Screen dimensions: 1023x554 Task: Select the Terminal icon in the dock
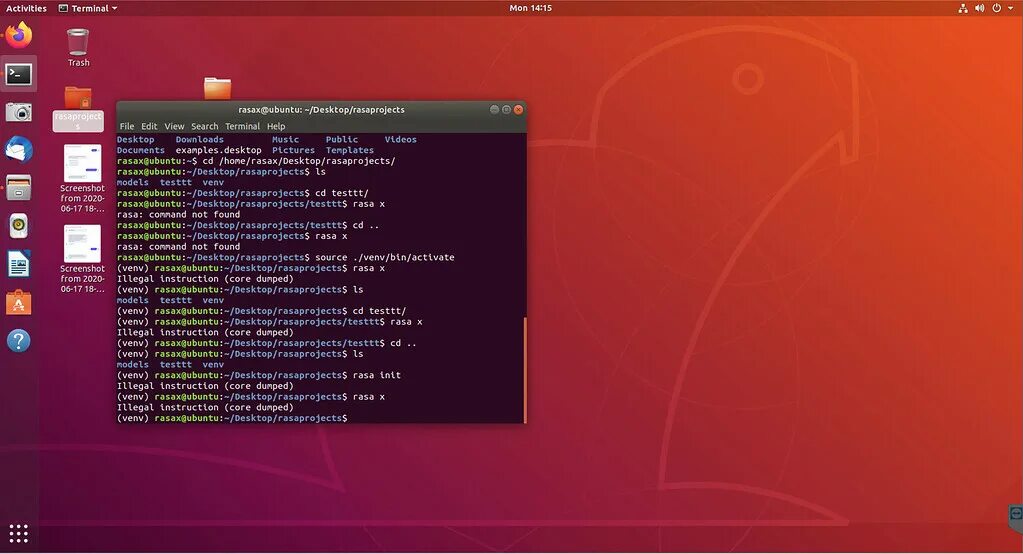click(19, 74)
